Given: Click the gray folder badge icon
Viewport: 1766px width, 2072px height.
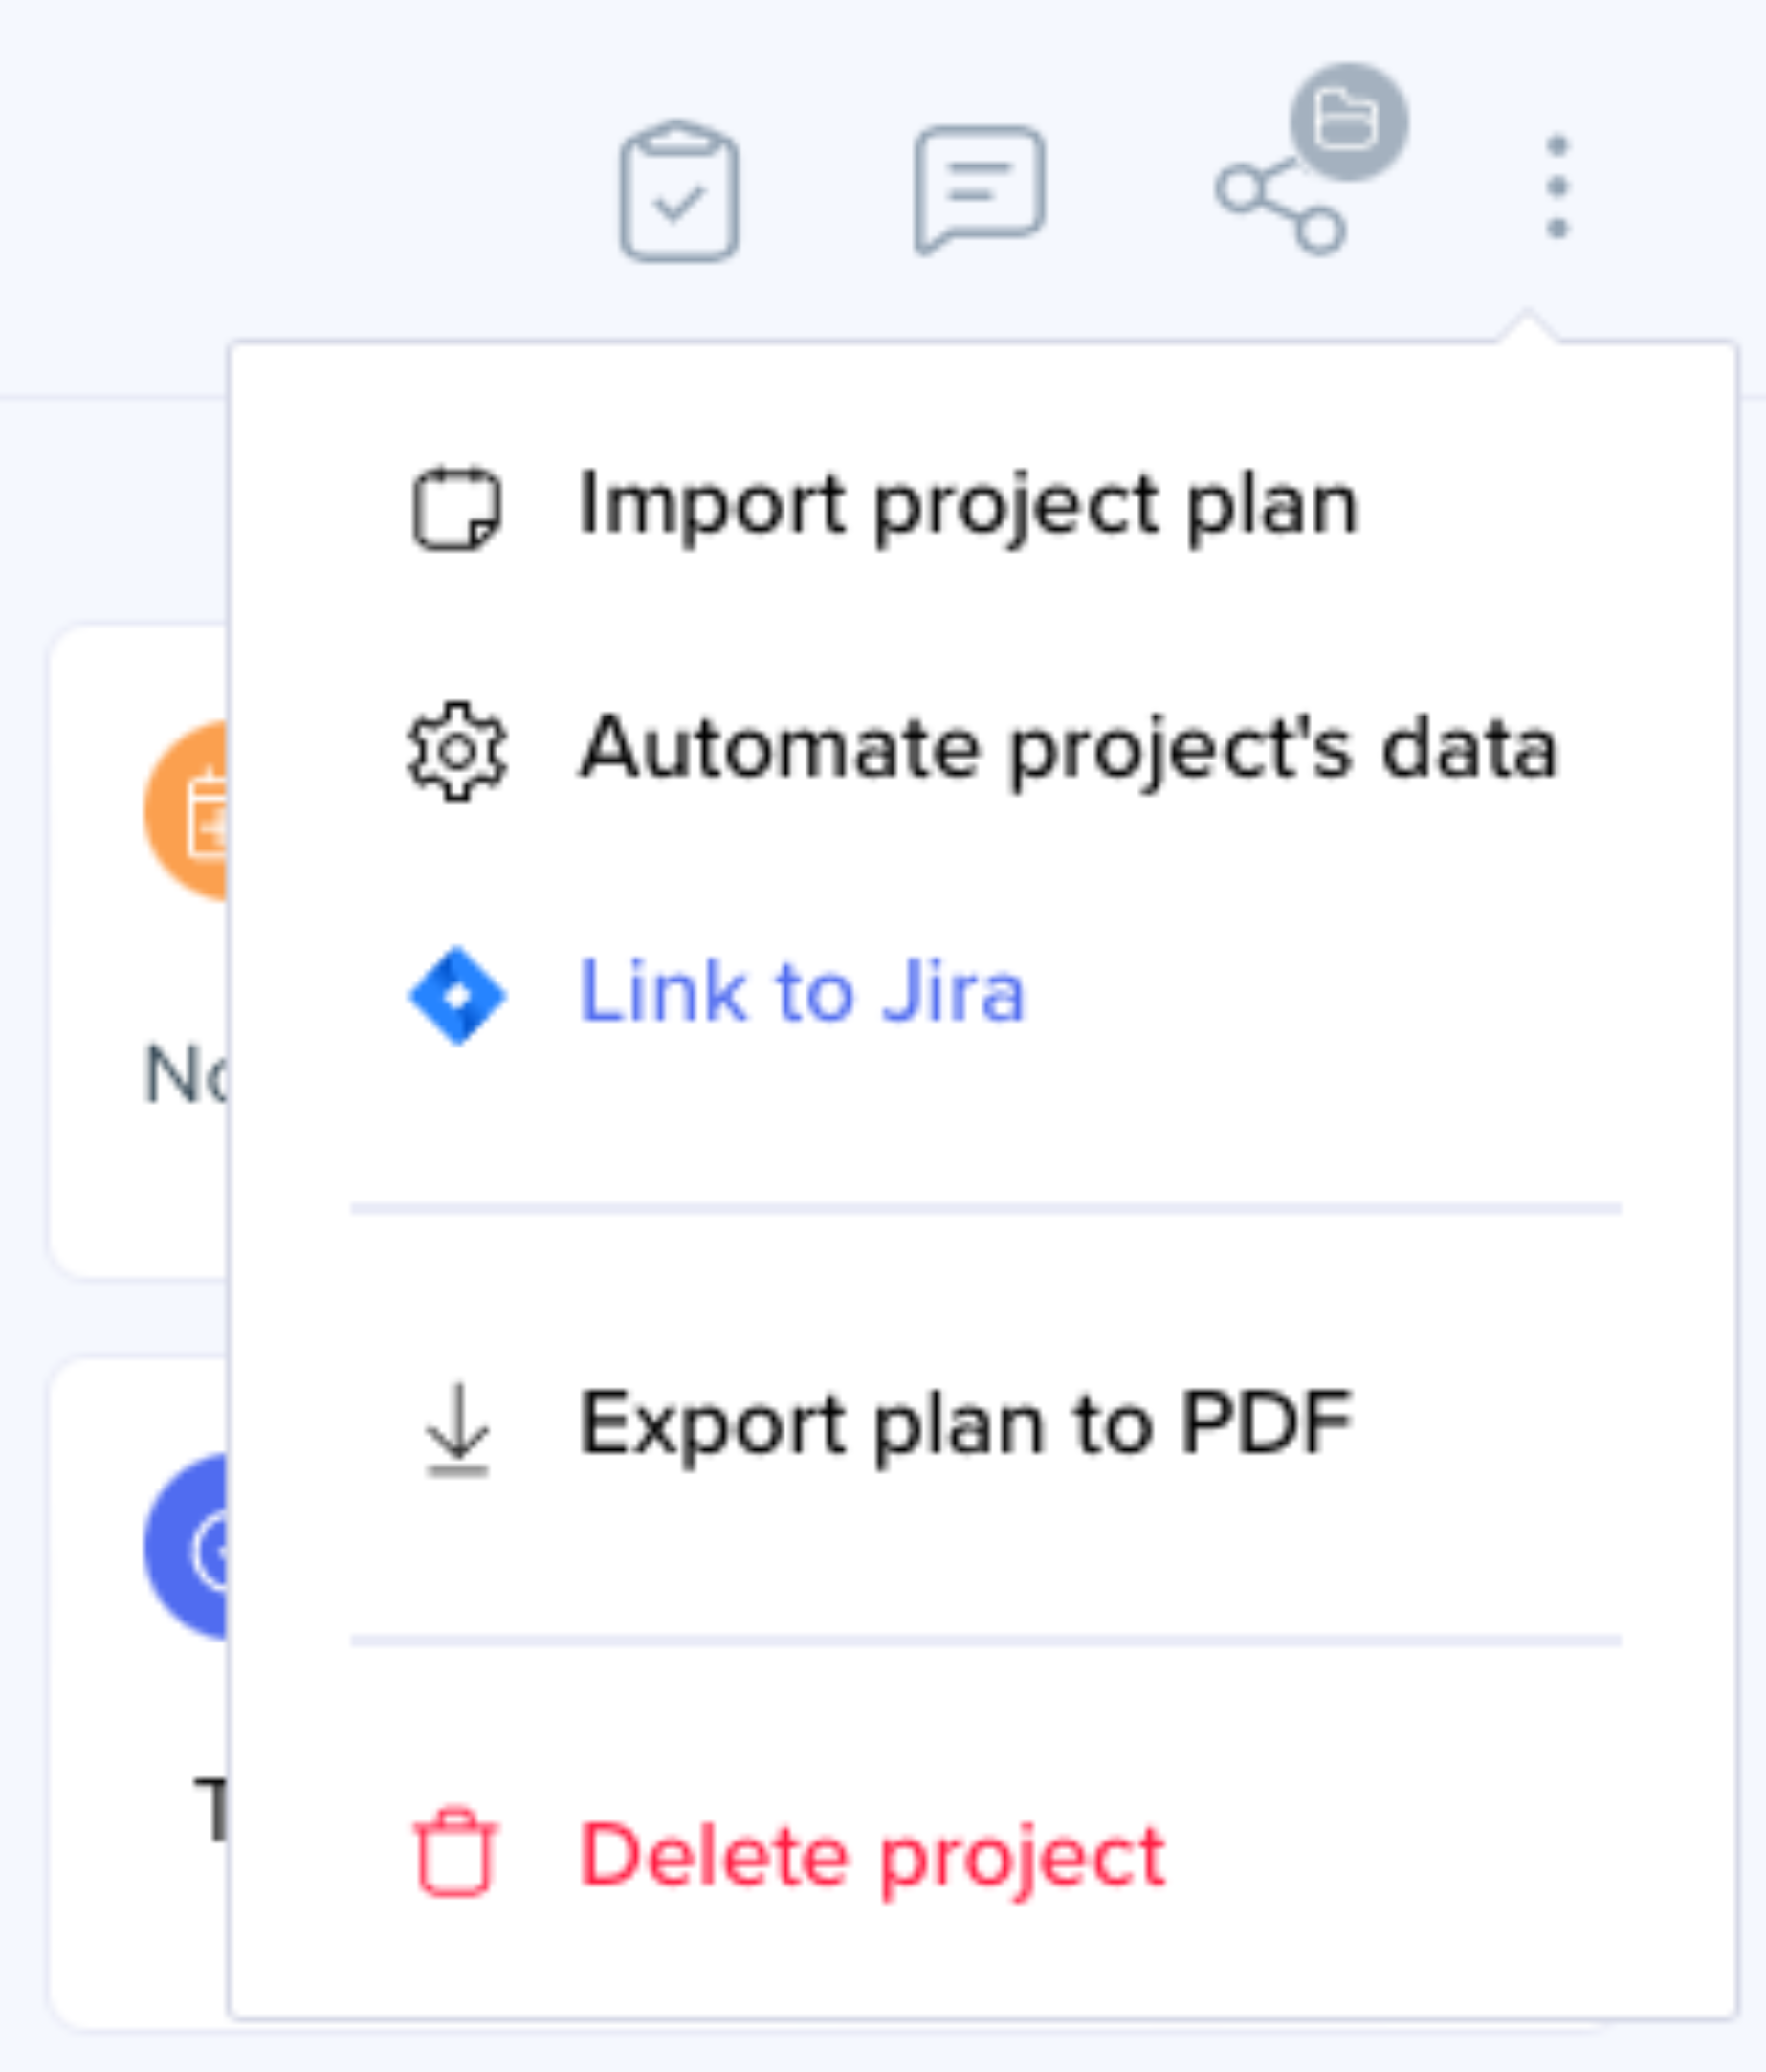Looking at the screenshot, I should click(x=1349, y=122).
